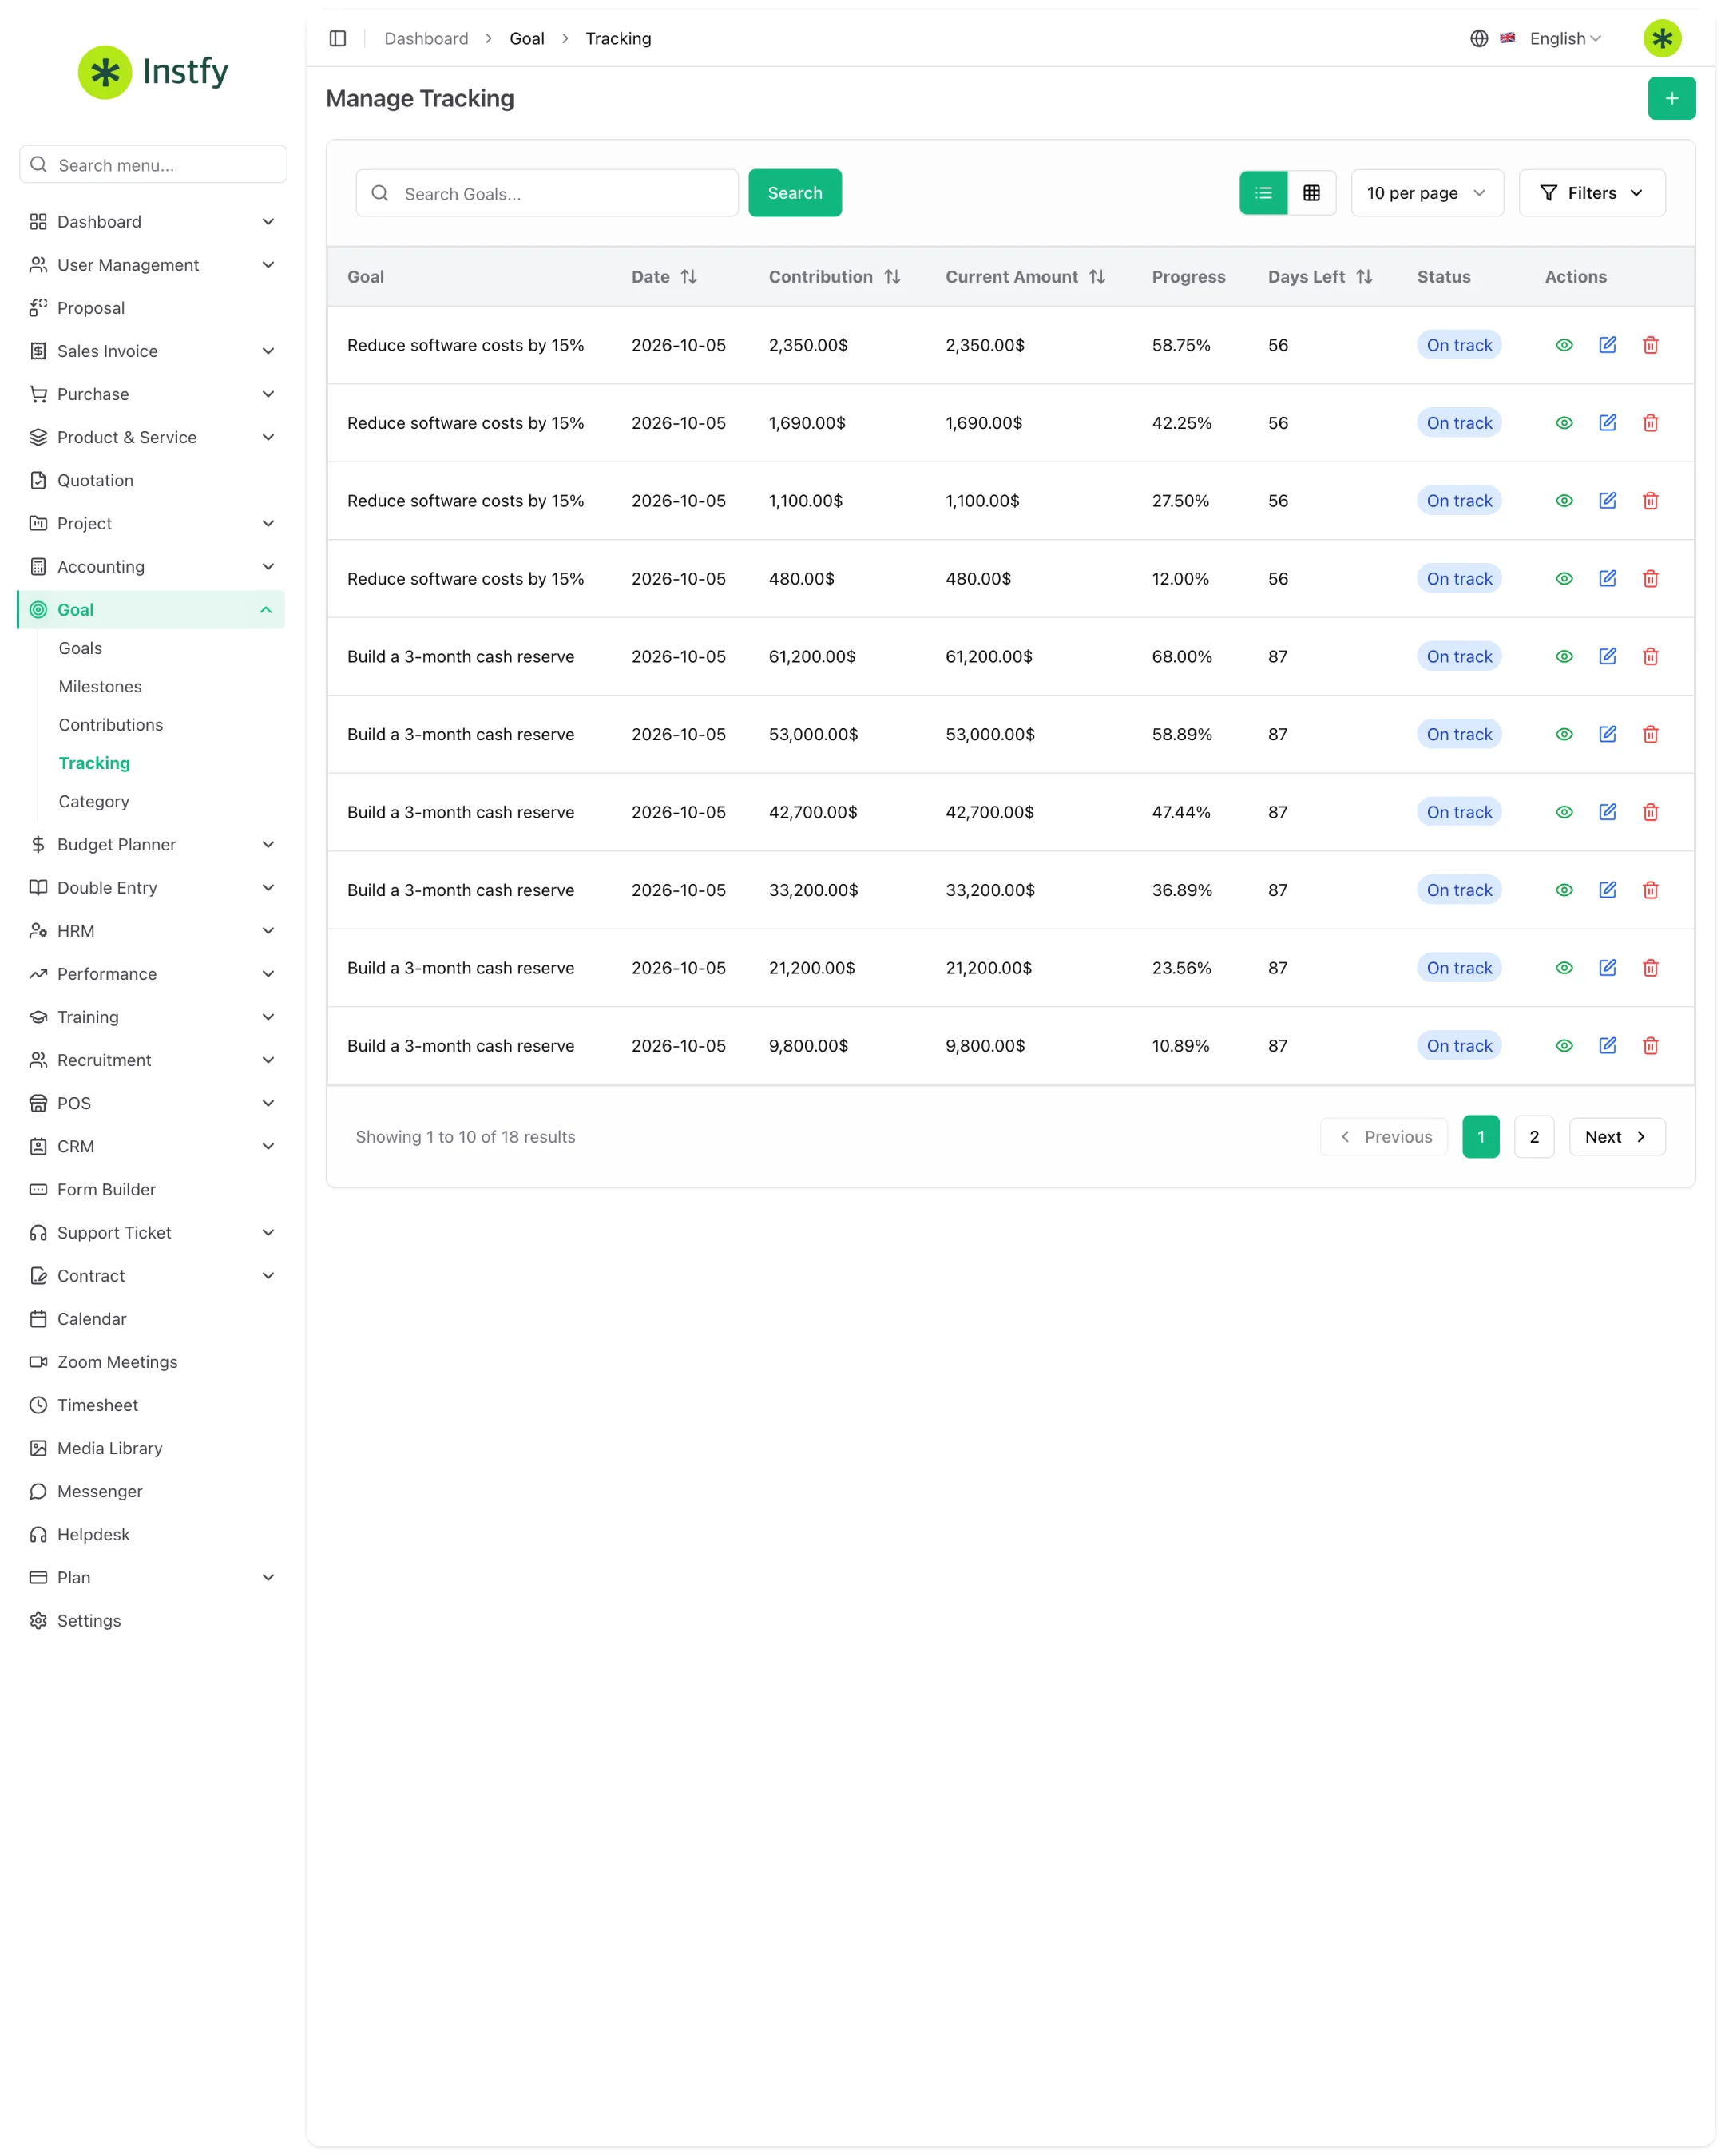
Task: Open the Goals submenu item
Action: (80, 648)
